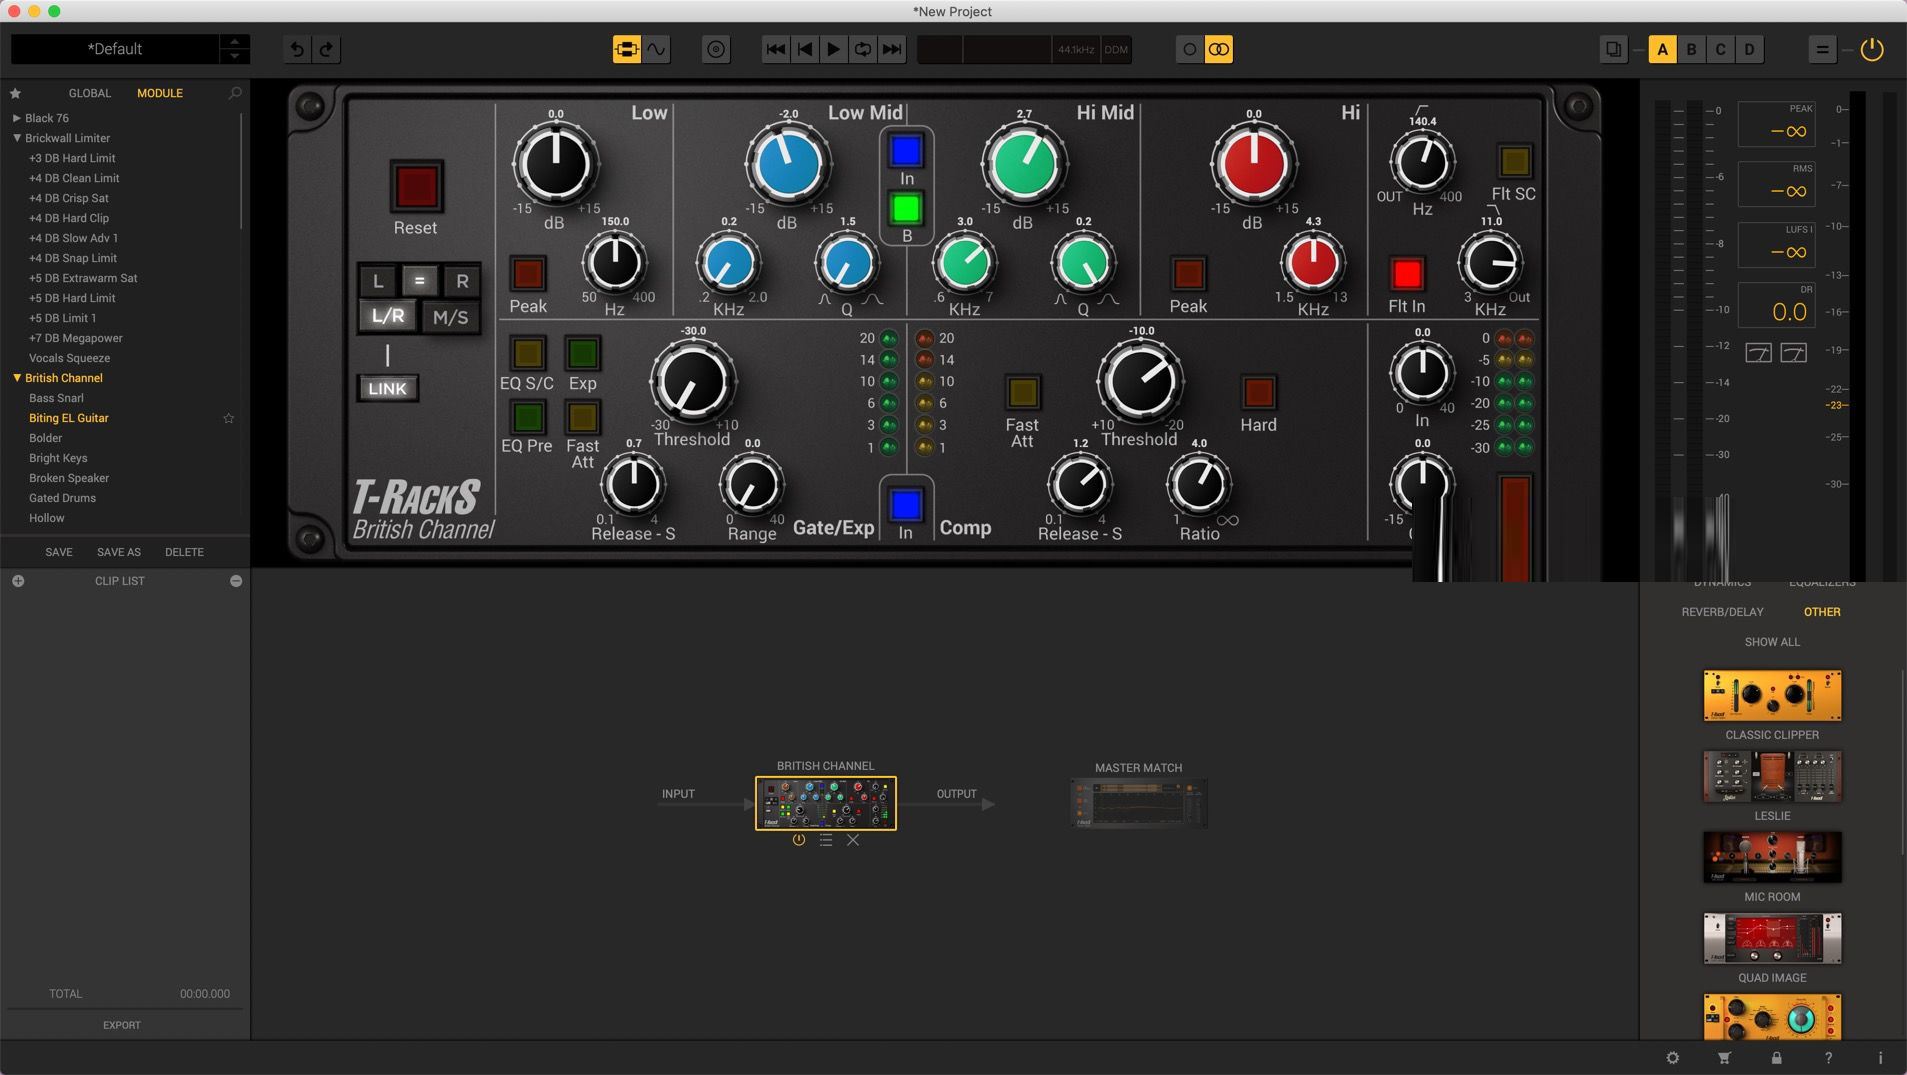Toggle Flt SC button
This screenshot has height=1075, width=1907.
click(x=1514, y=161)
